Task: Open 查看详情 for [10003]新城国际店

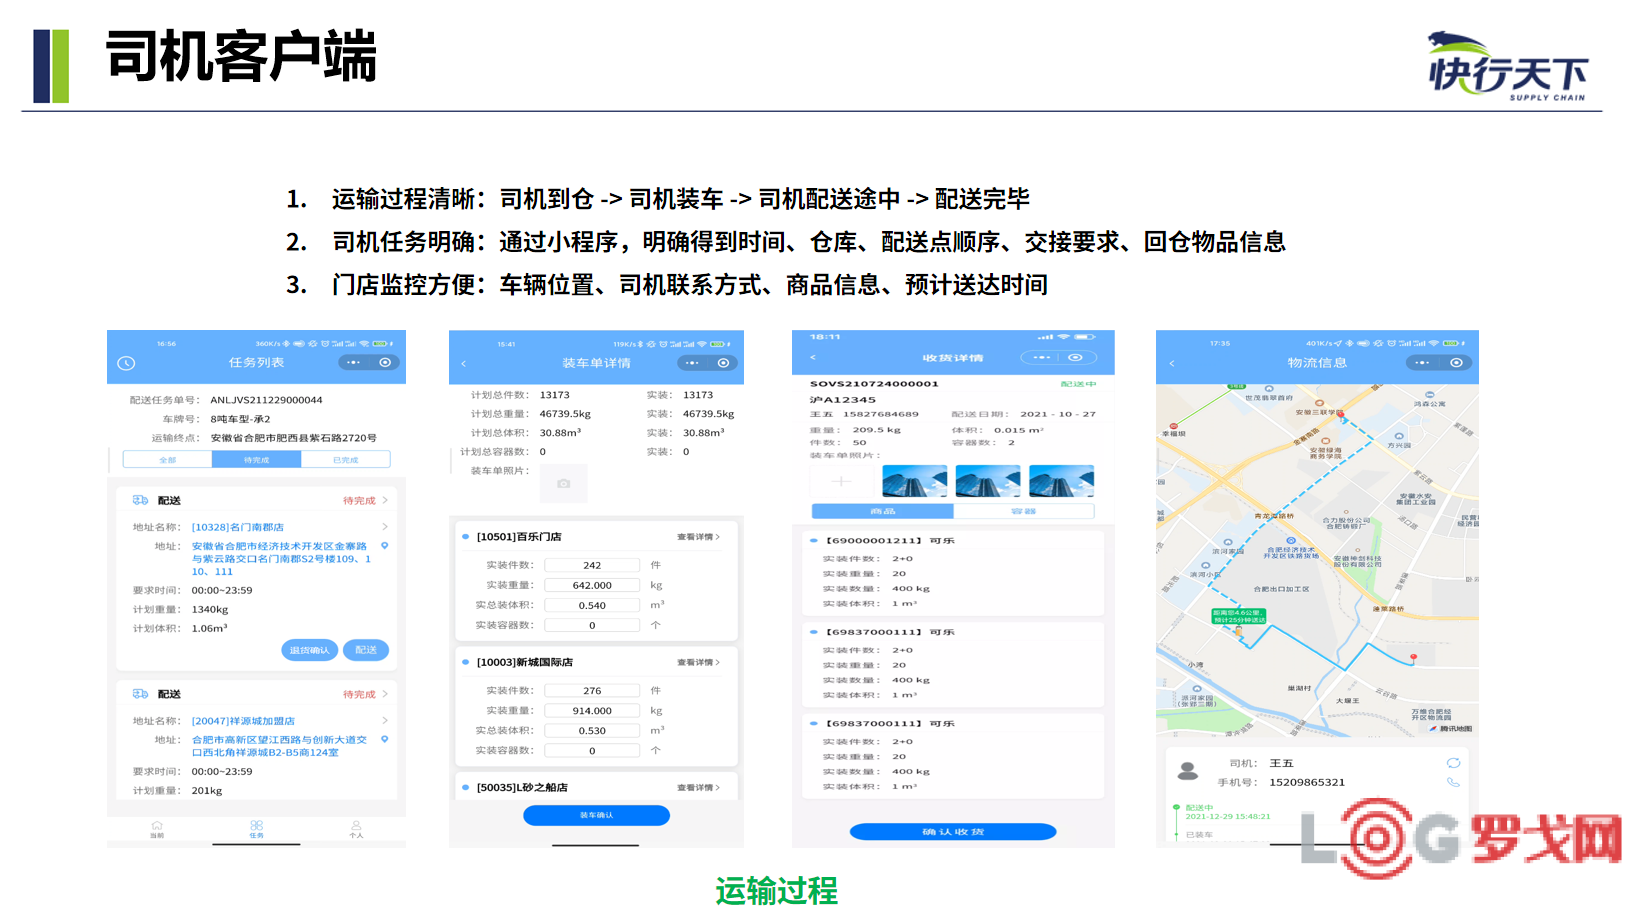Action: click(x=698, y=662)
